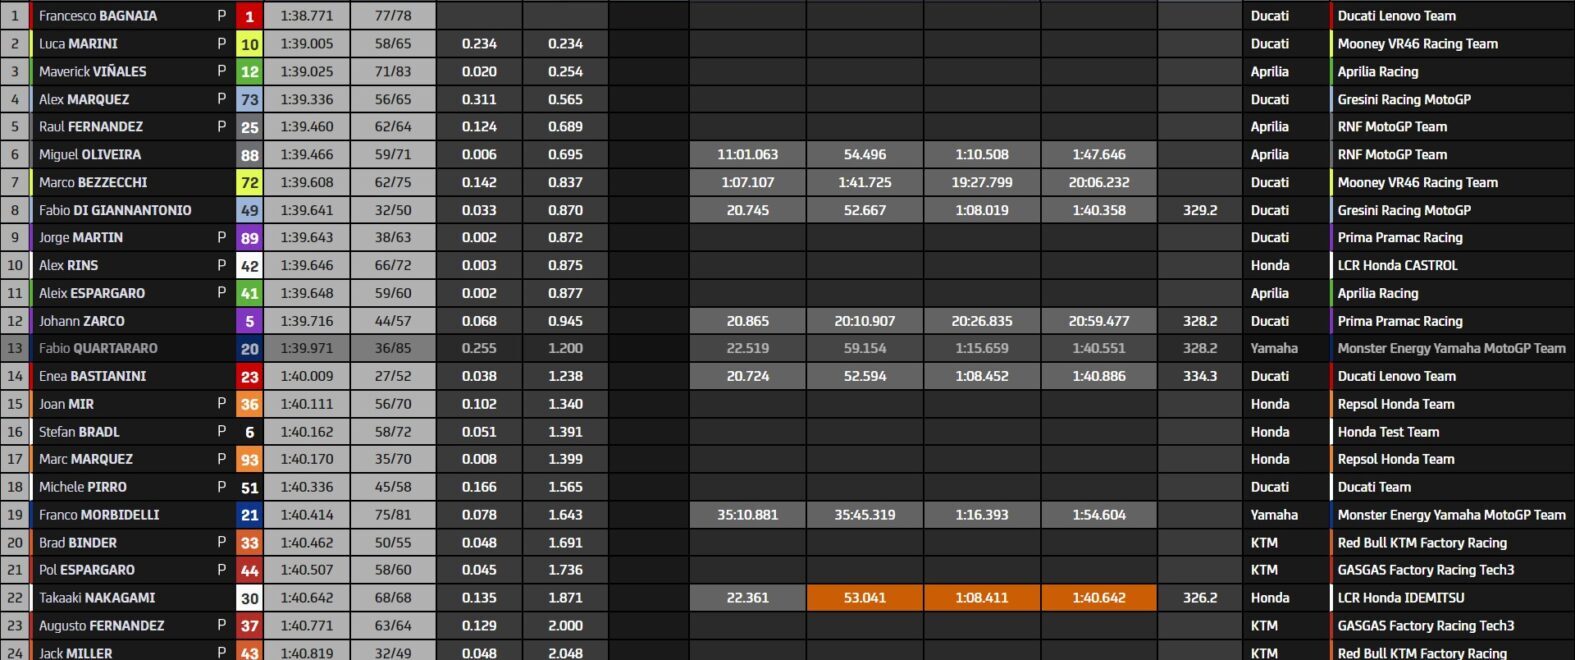Click Brad BINDER rider name
The image size is (1575, 660).
(x=78, y=544)
